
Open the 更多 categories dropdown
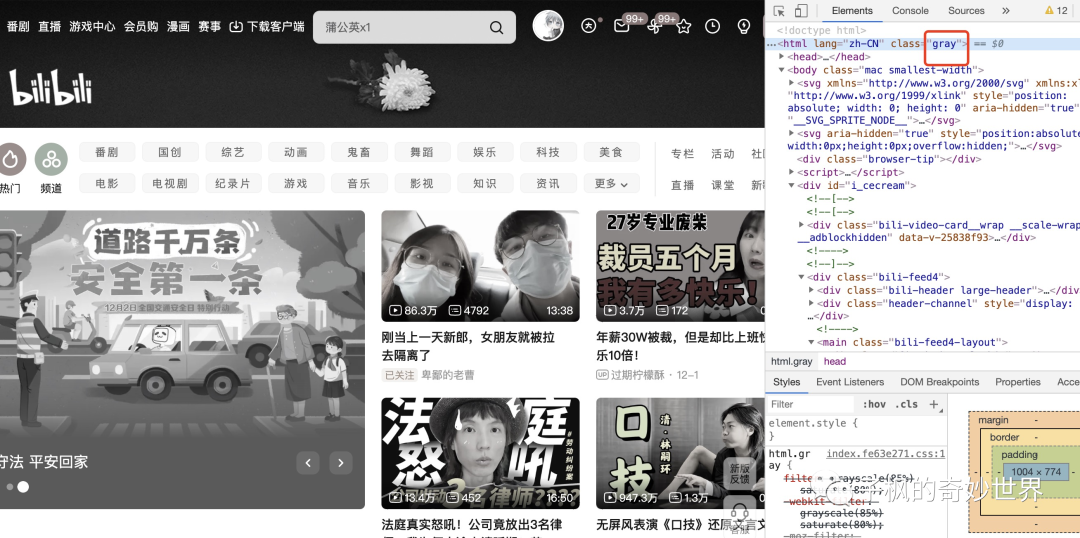(612, 184)
